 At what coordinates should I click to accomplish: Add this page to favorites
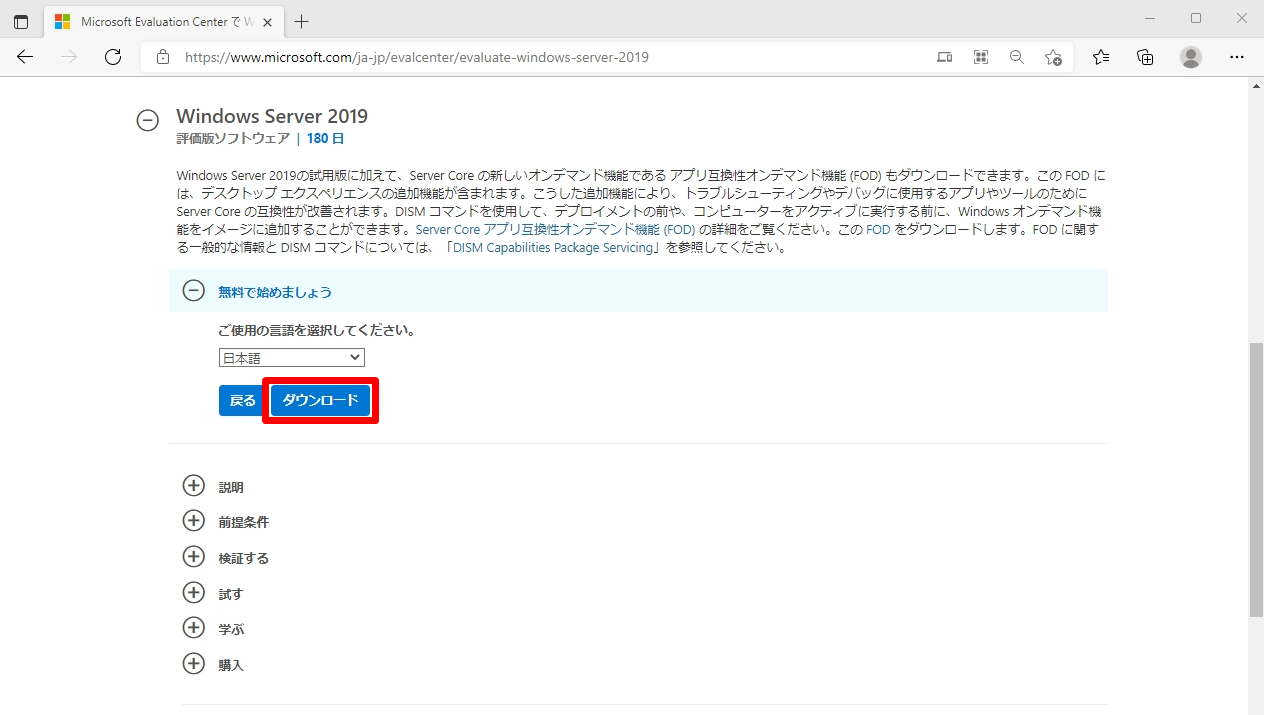coord(1053,57)
